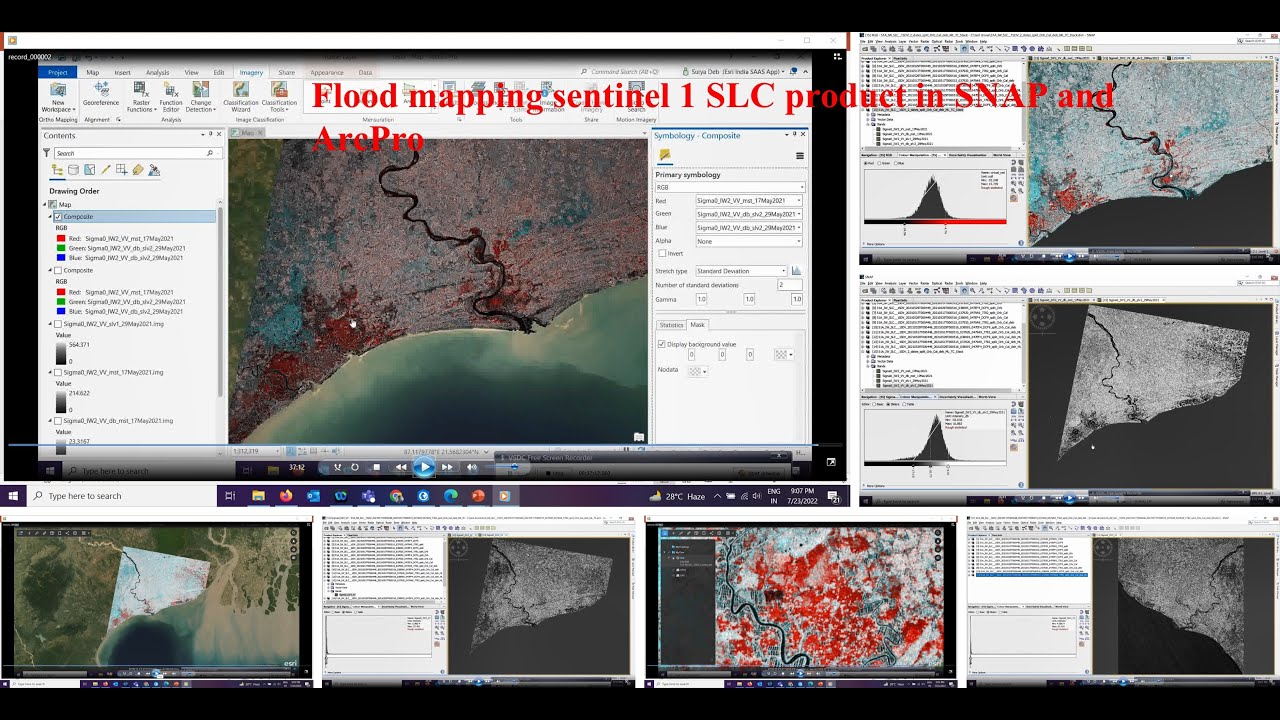
Task: Select List By Snapping icon
Action: click(121, 170)
